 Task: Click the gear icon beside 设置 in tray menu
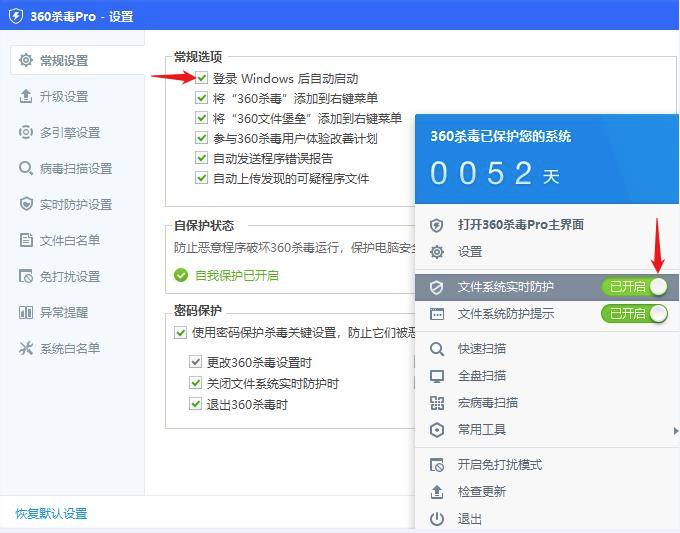coord(436,252)
